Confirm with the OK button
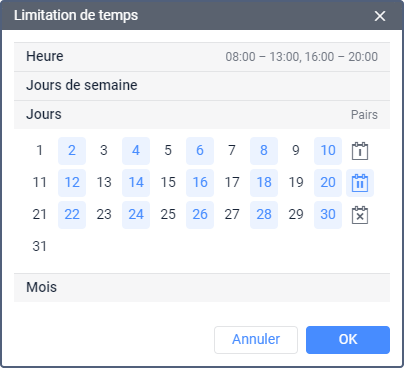This screenshot has height=368, width=404. pos(348,340)
